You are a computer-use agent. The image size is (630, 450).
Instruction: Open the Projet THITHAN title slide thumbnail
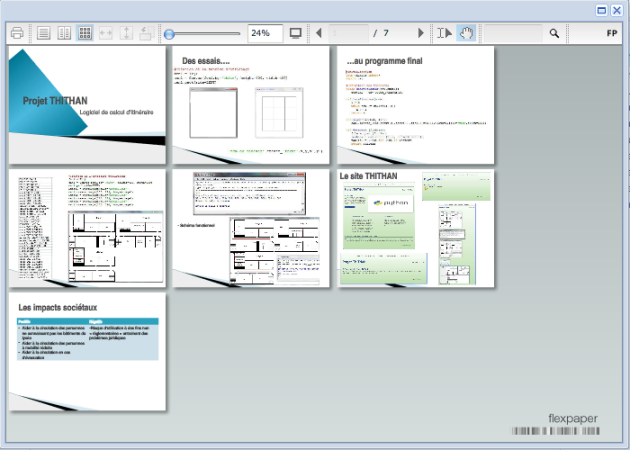click(x=87, y=105)
